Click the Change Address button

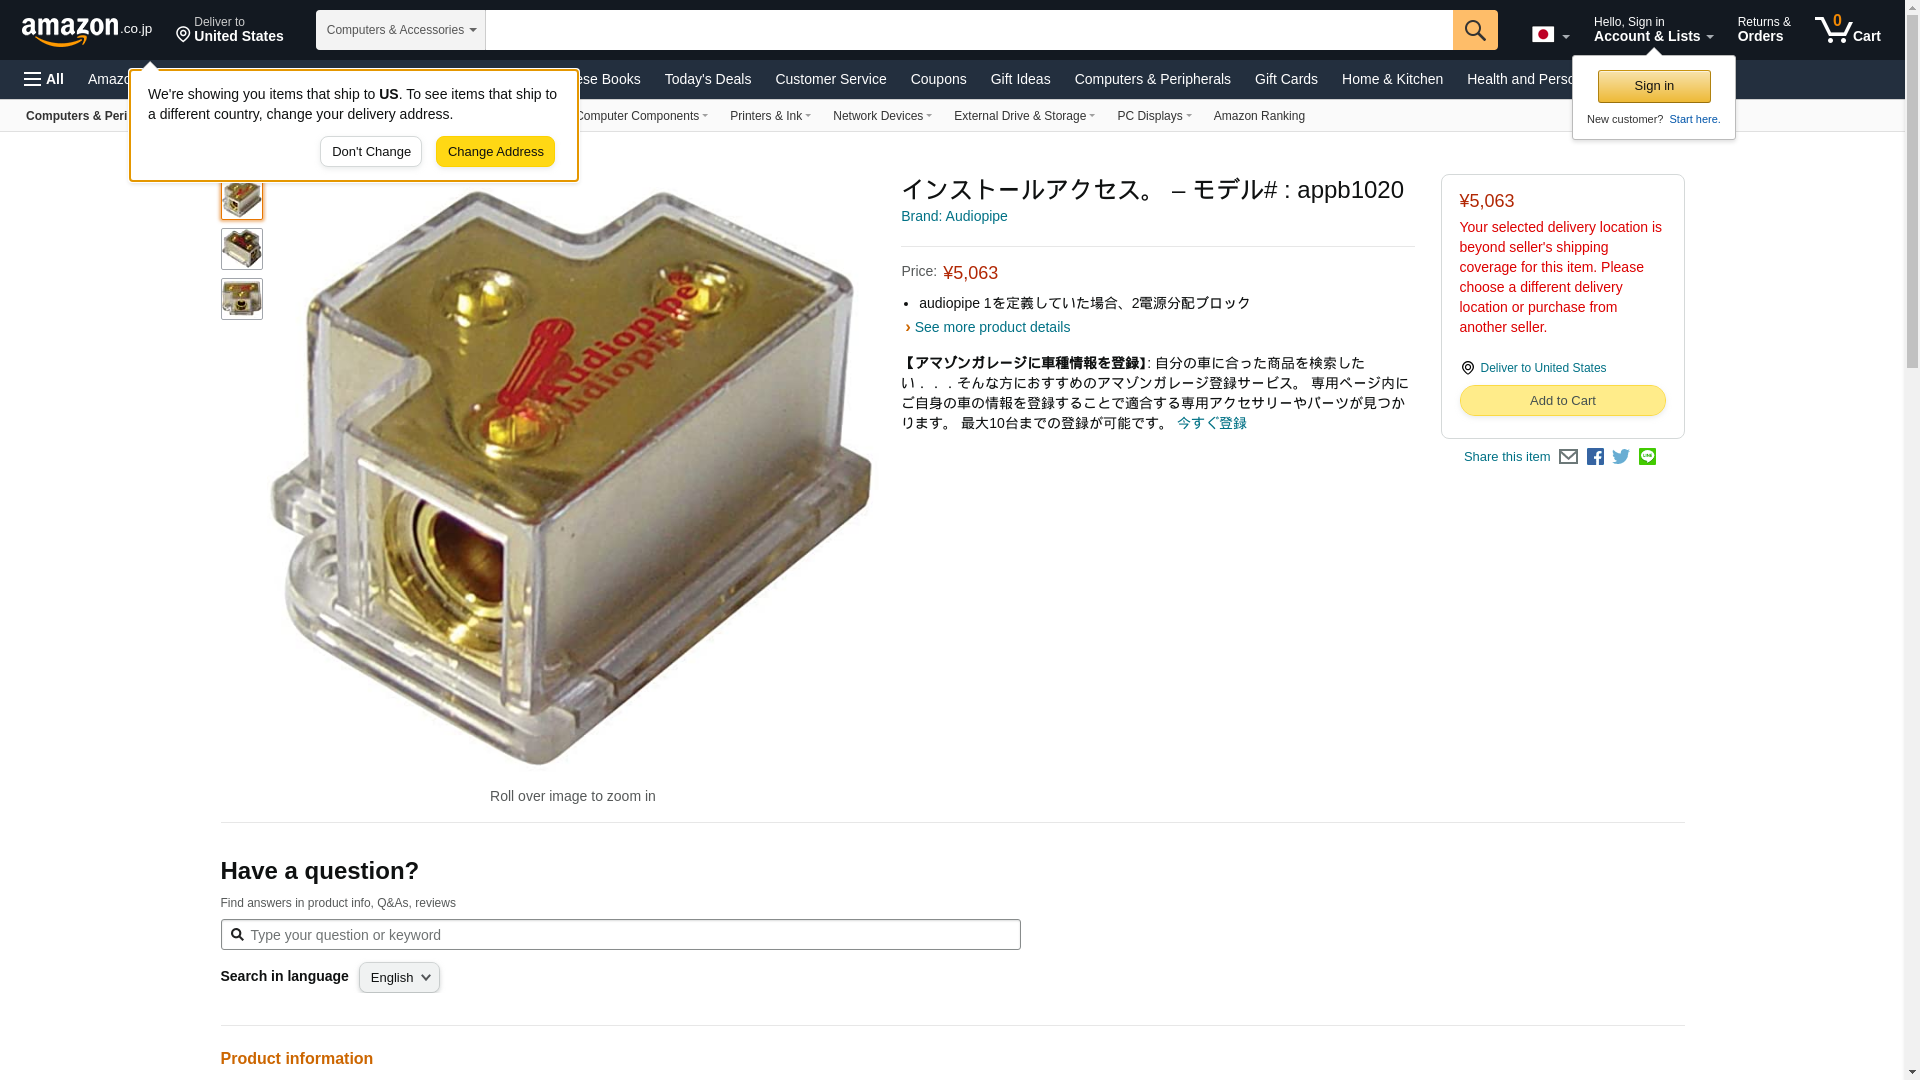(495, 152)
